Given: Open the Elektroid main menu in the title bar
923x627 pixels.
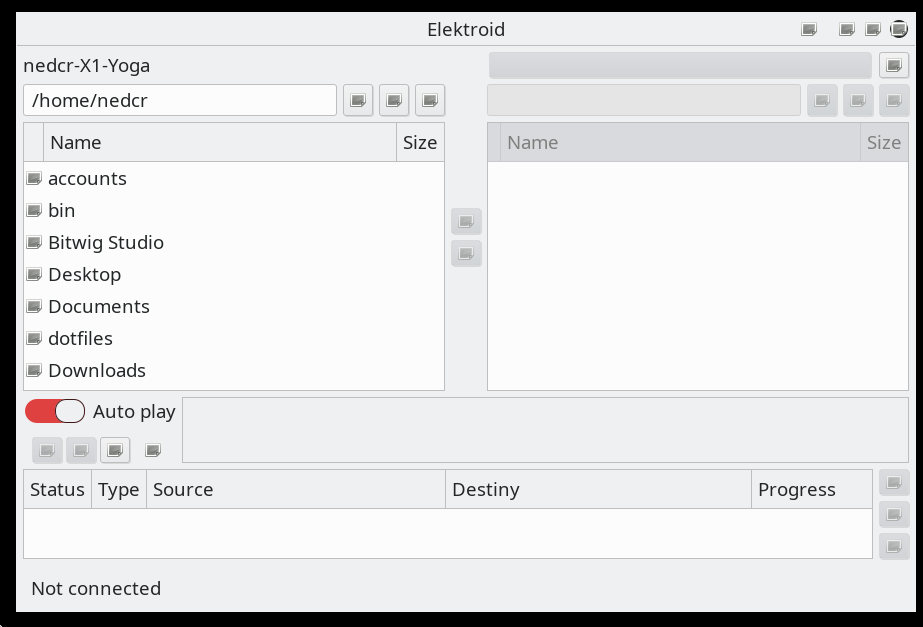Looking at the screenshot, I should pyautogui.click(x=809, y=30).
